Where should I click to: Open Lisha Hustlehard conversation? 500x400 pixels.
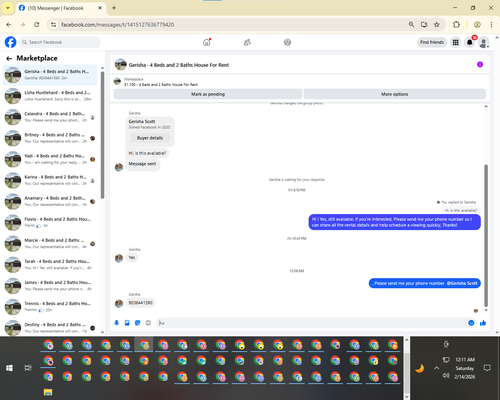50,96
